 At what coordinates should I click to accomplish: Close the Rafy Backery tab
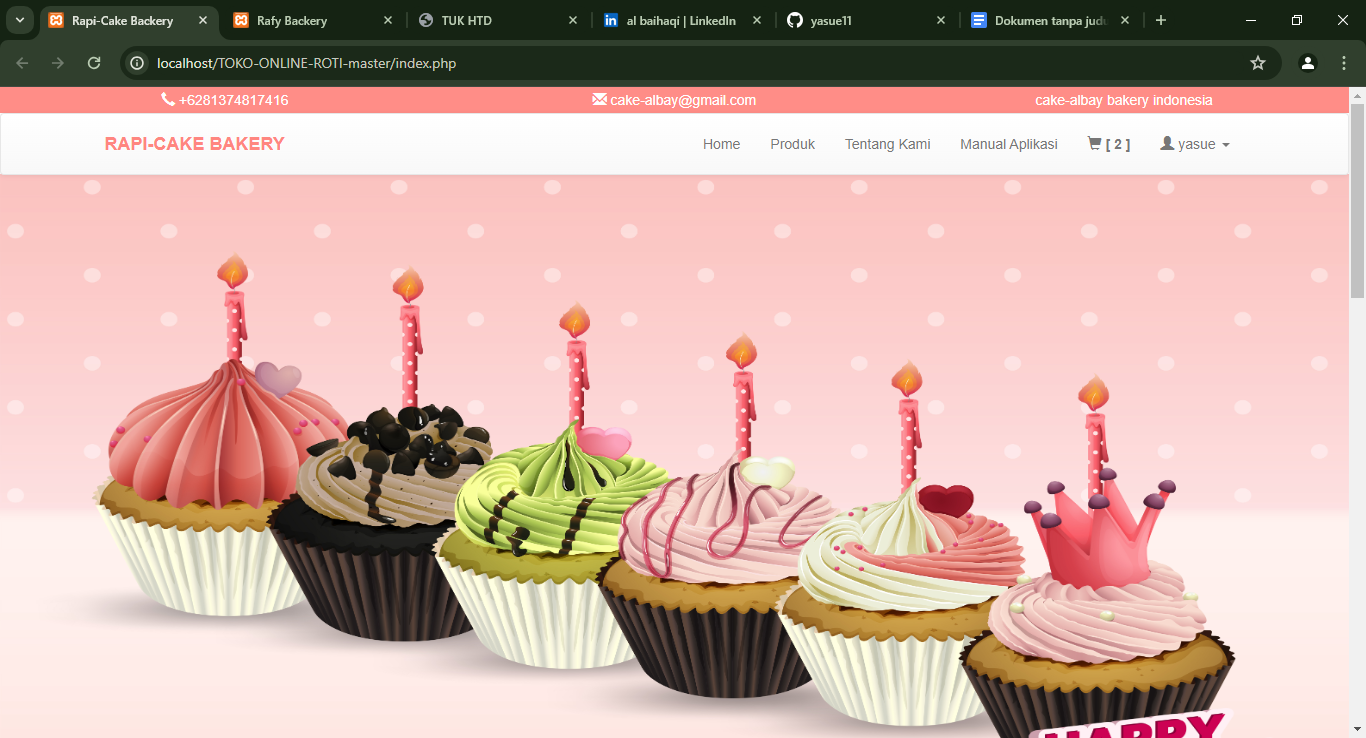(x=388, y=20)
